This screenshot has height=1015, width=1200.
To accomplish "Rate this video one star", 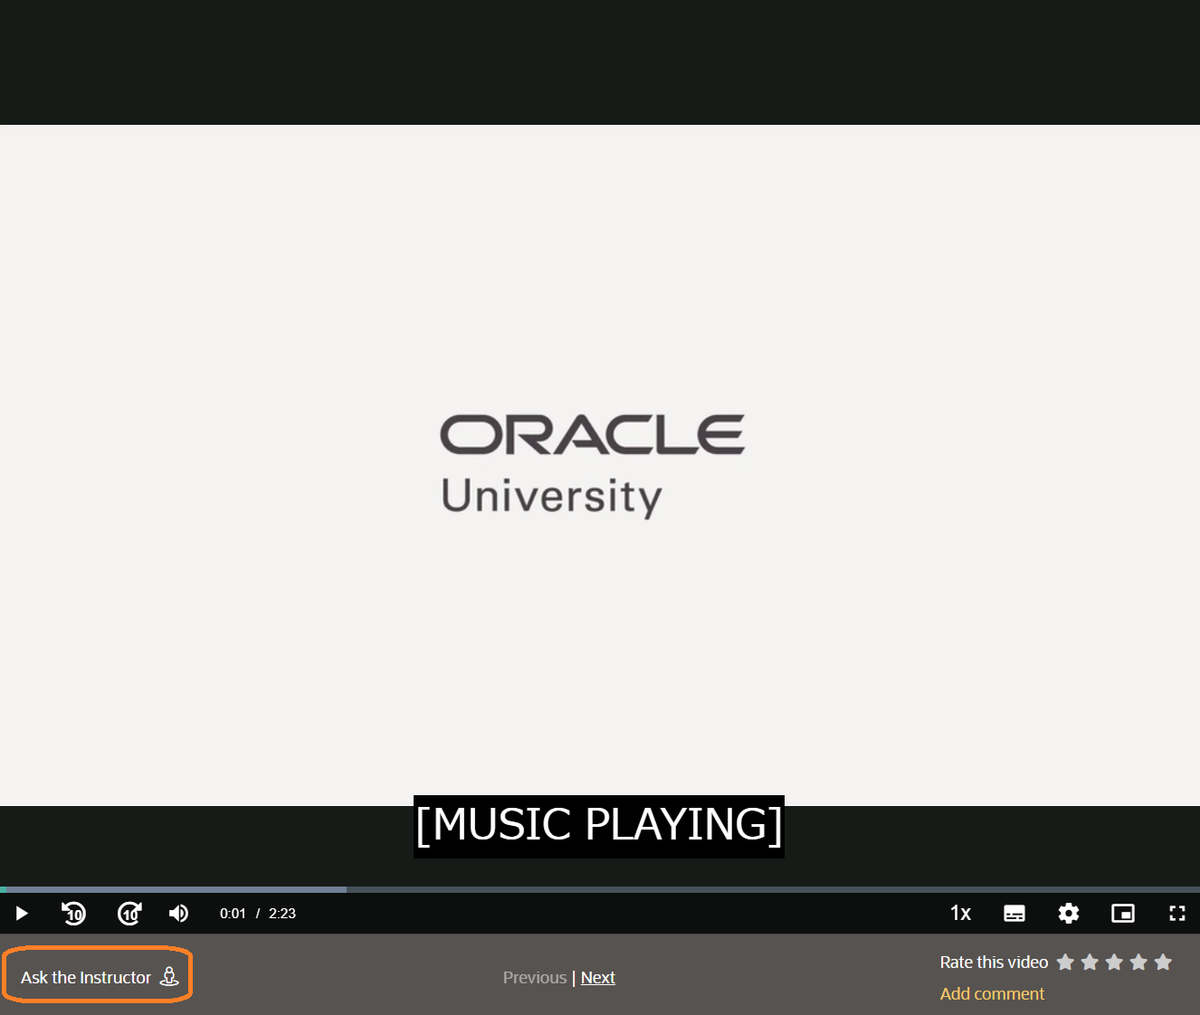I will [1065, 962].
